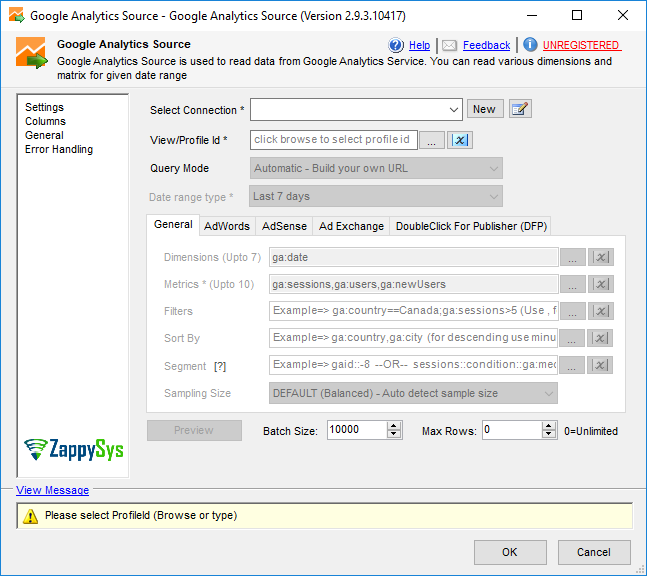Screen dimensions: 647x576
Task: Select Settings in the left panel
Action: [x=45, y=107]
